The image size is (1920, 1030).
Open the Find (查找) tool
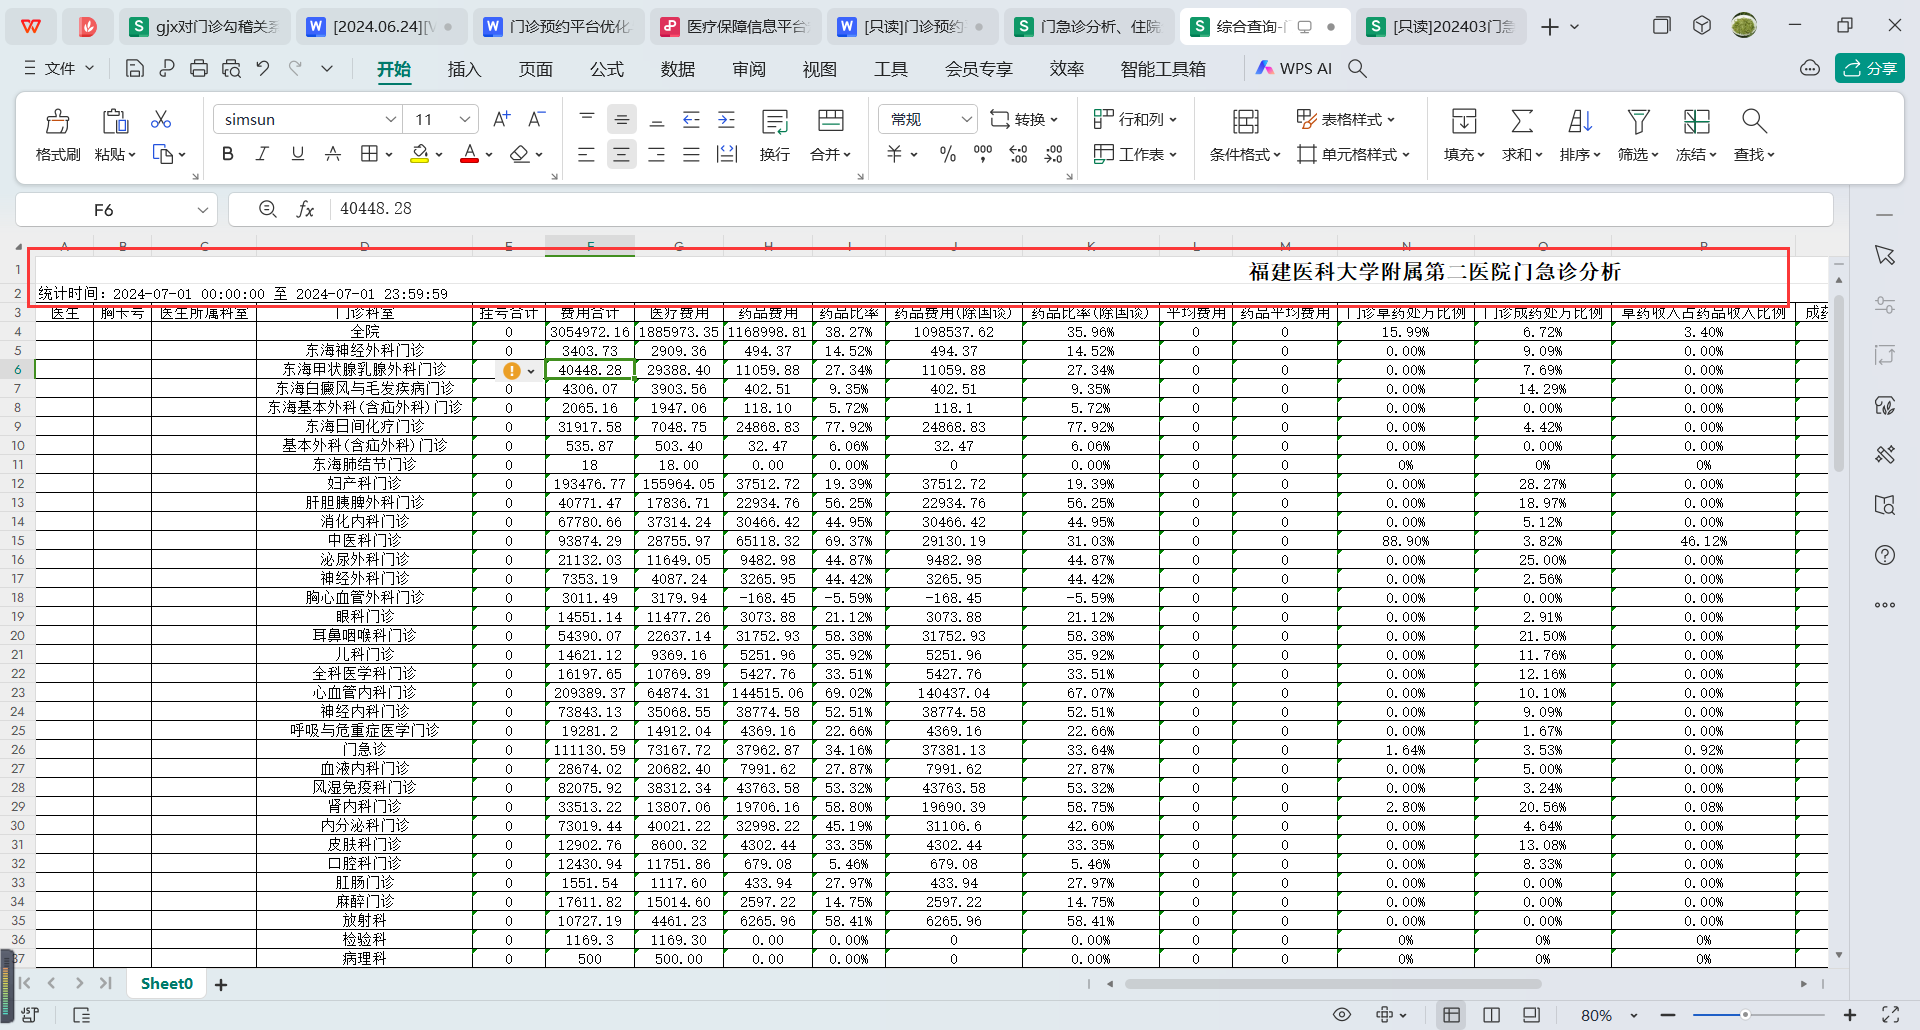click(x=1754, y=133)
